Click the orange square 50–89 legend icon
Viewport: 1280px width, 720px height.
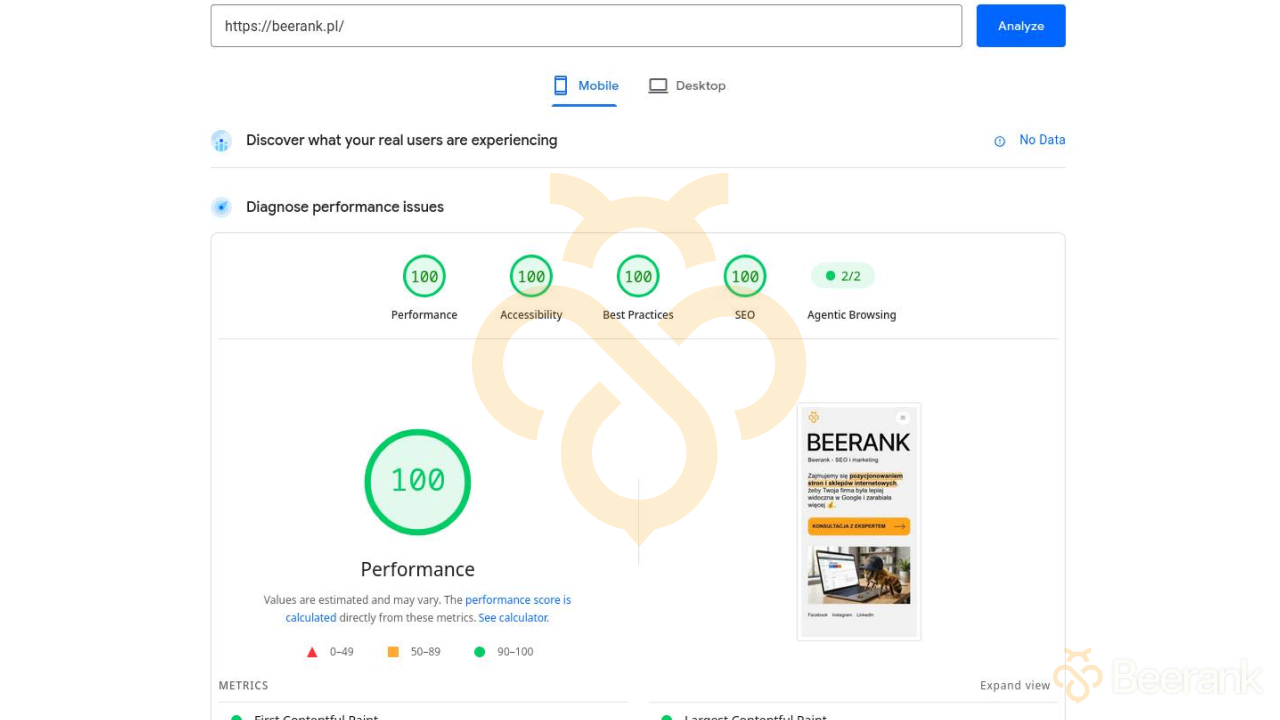coord(393,652)
